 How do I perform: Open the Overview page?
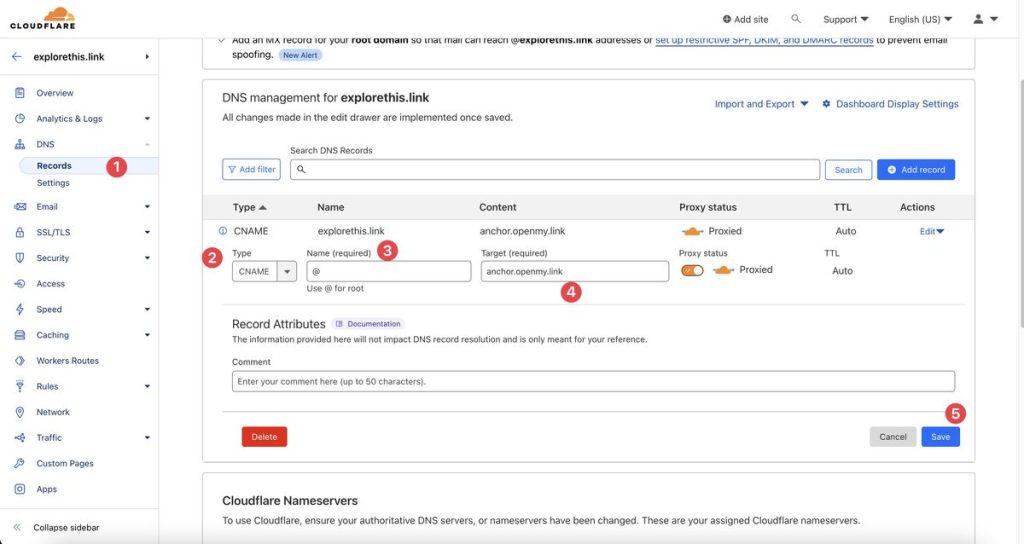click(55, 93)
